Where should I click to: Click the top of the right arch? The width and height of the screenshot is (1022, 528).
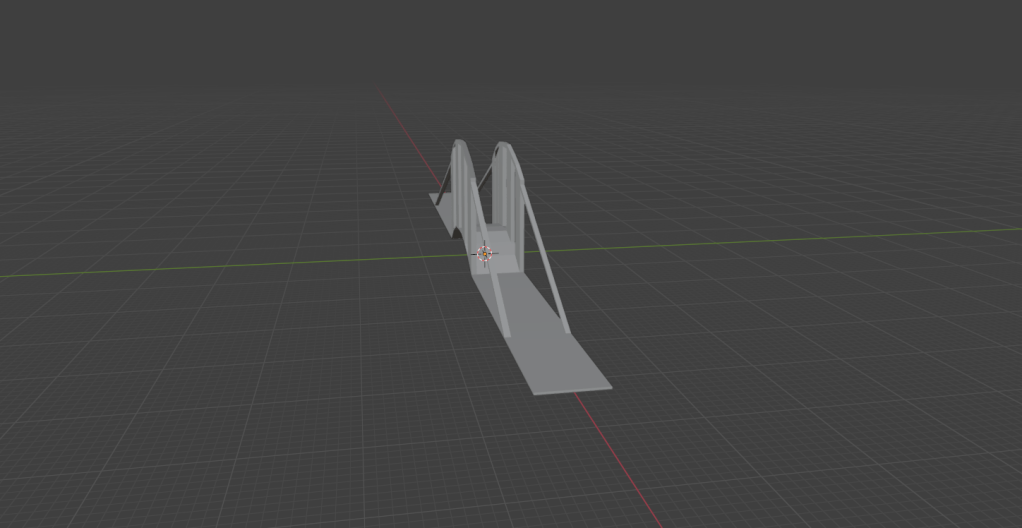[504, 146]
